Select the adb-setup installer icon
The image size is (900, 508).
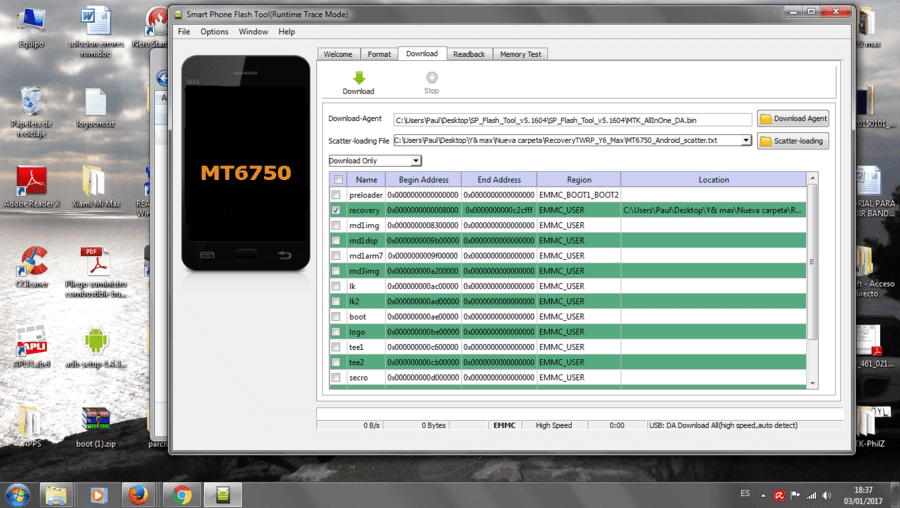95,347
